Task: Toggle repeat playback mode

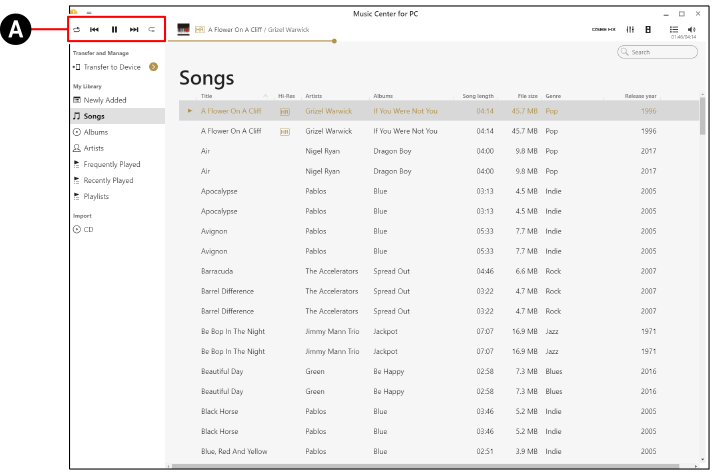Action: click(151, 30)
